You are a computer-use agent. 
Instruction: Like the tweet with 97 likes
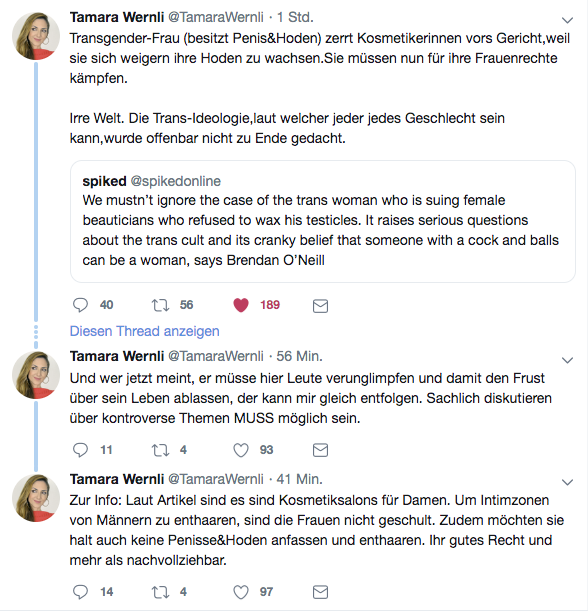tap(241, 592)
